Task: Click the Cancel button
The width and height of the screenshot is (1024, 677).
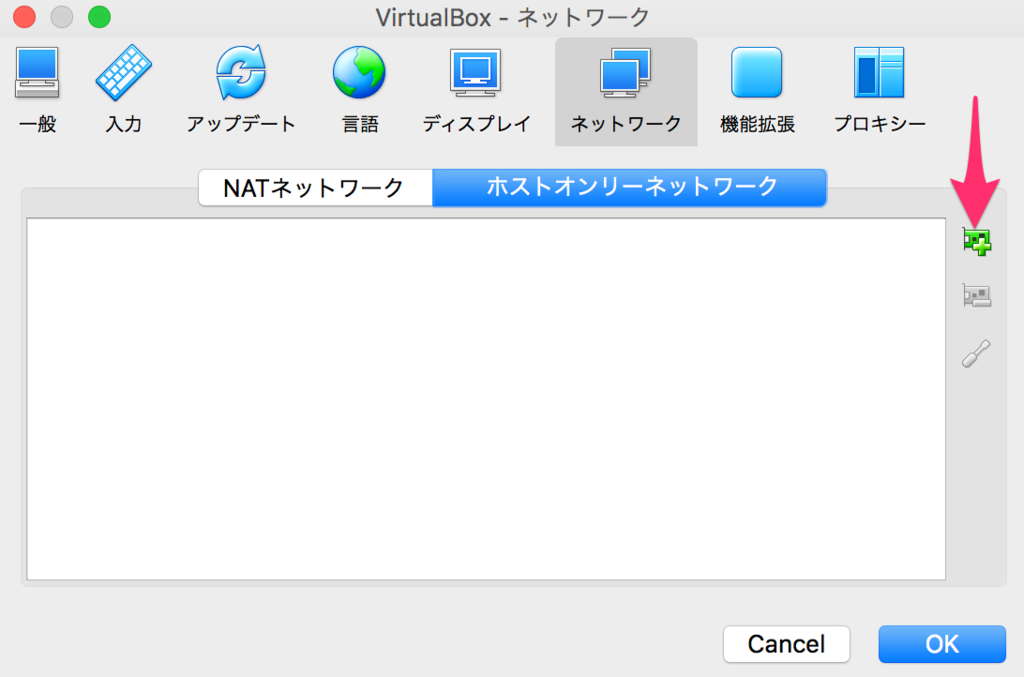Action: tap(786, 644)
